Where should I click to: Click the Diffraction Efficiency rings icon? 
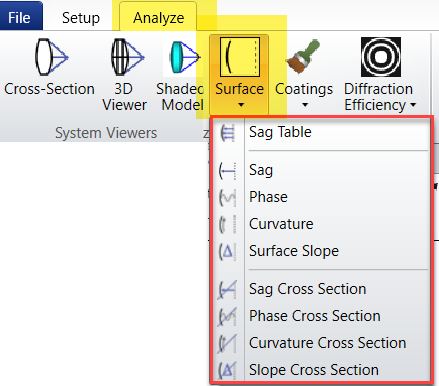tap(381, 57)
